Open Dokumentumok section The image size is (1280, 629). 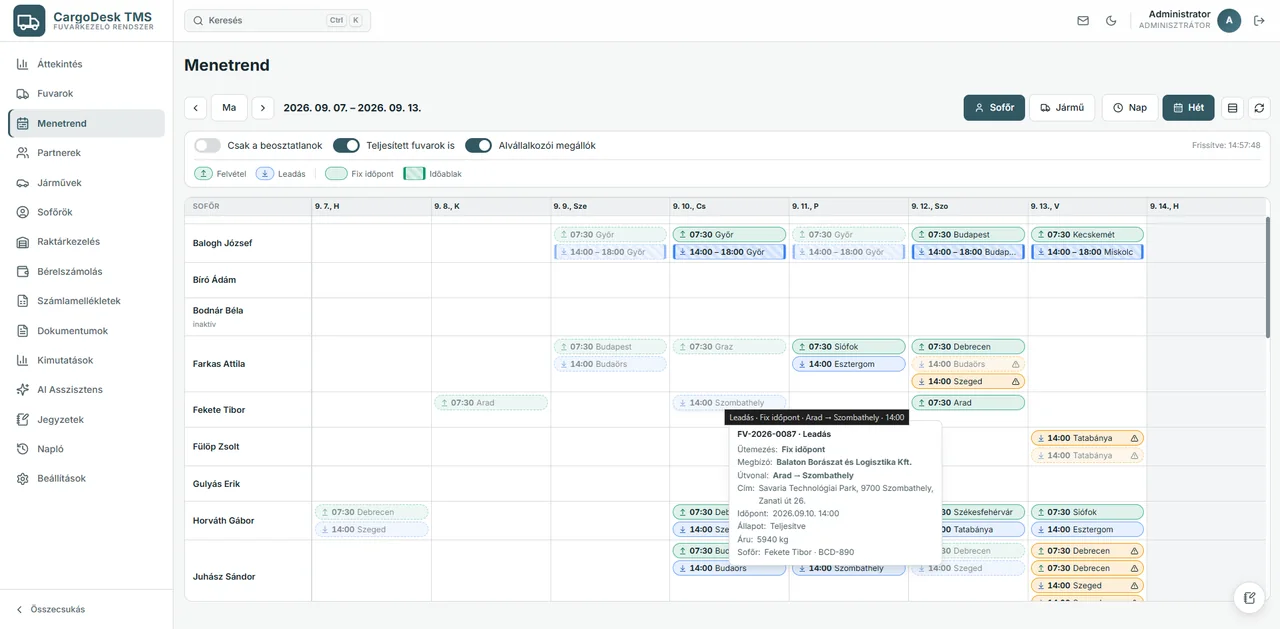coord(86,331)
